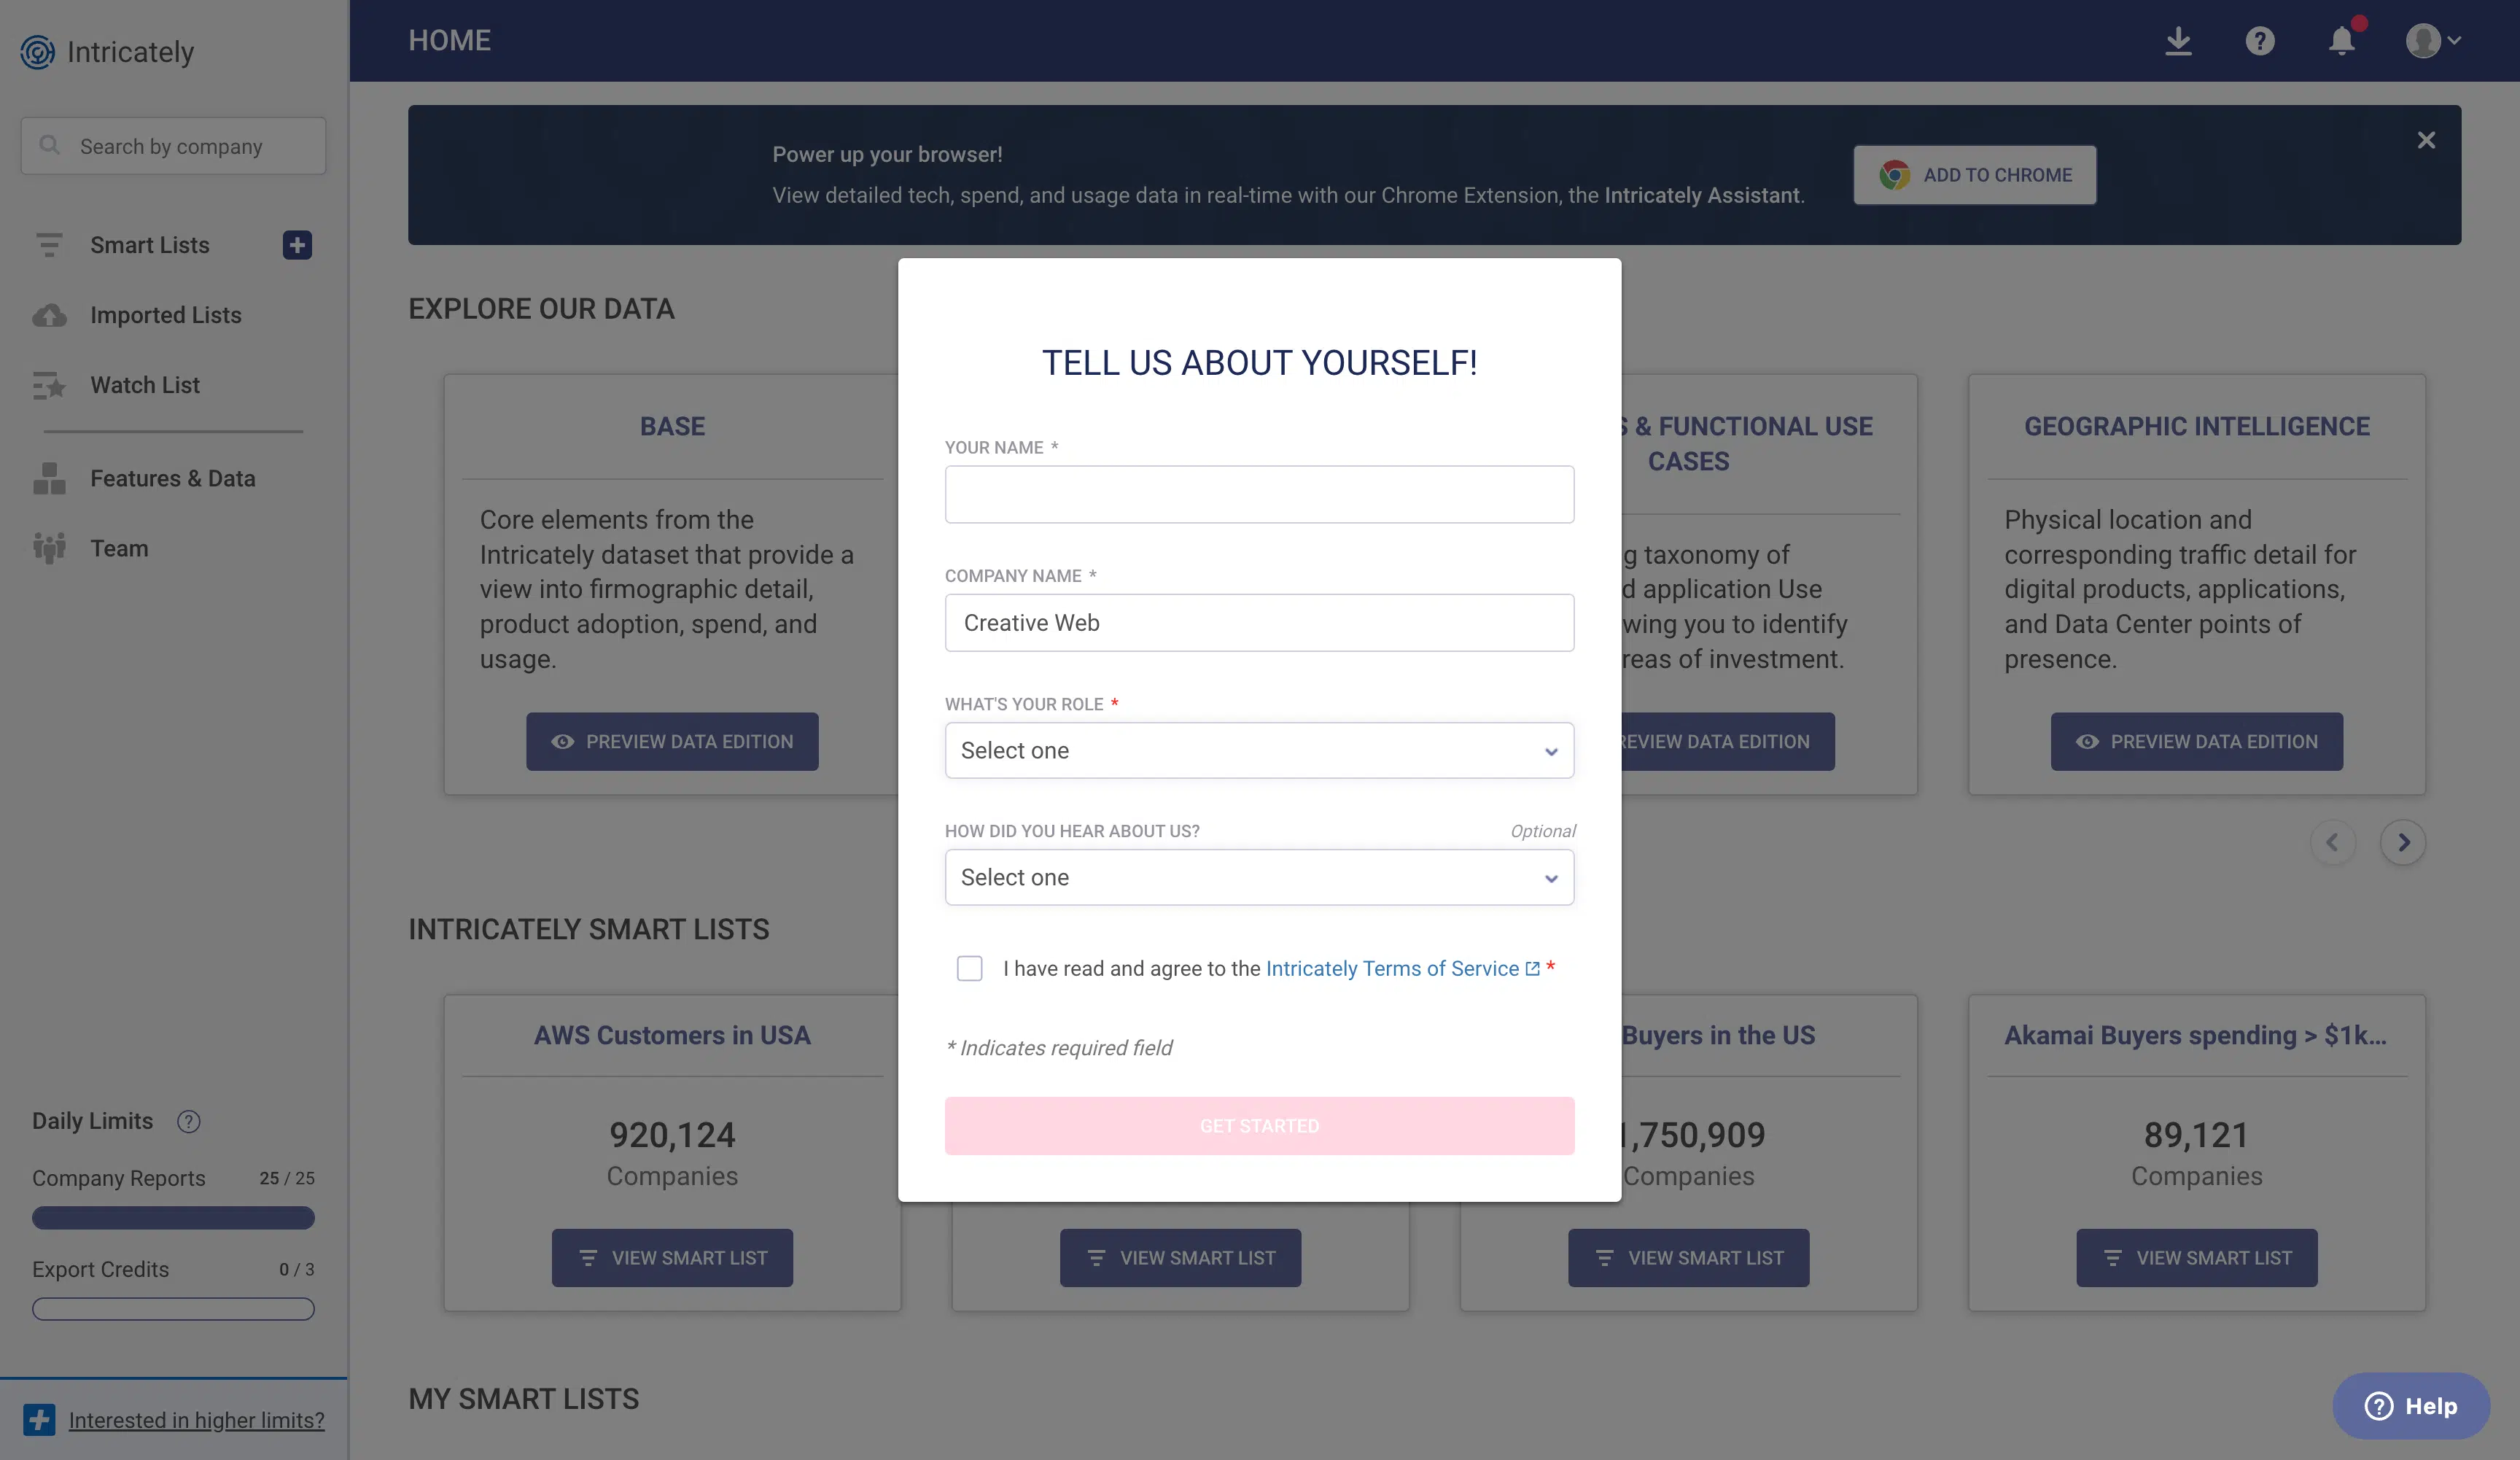Click the Add to Chrome button
The height and width of the screenshot is (1460, 2520).
pyautogui.click(x=1975, y=175)
